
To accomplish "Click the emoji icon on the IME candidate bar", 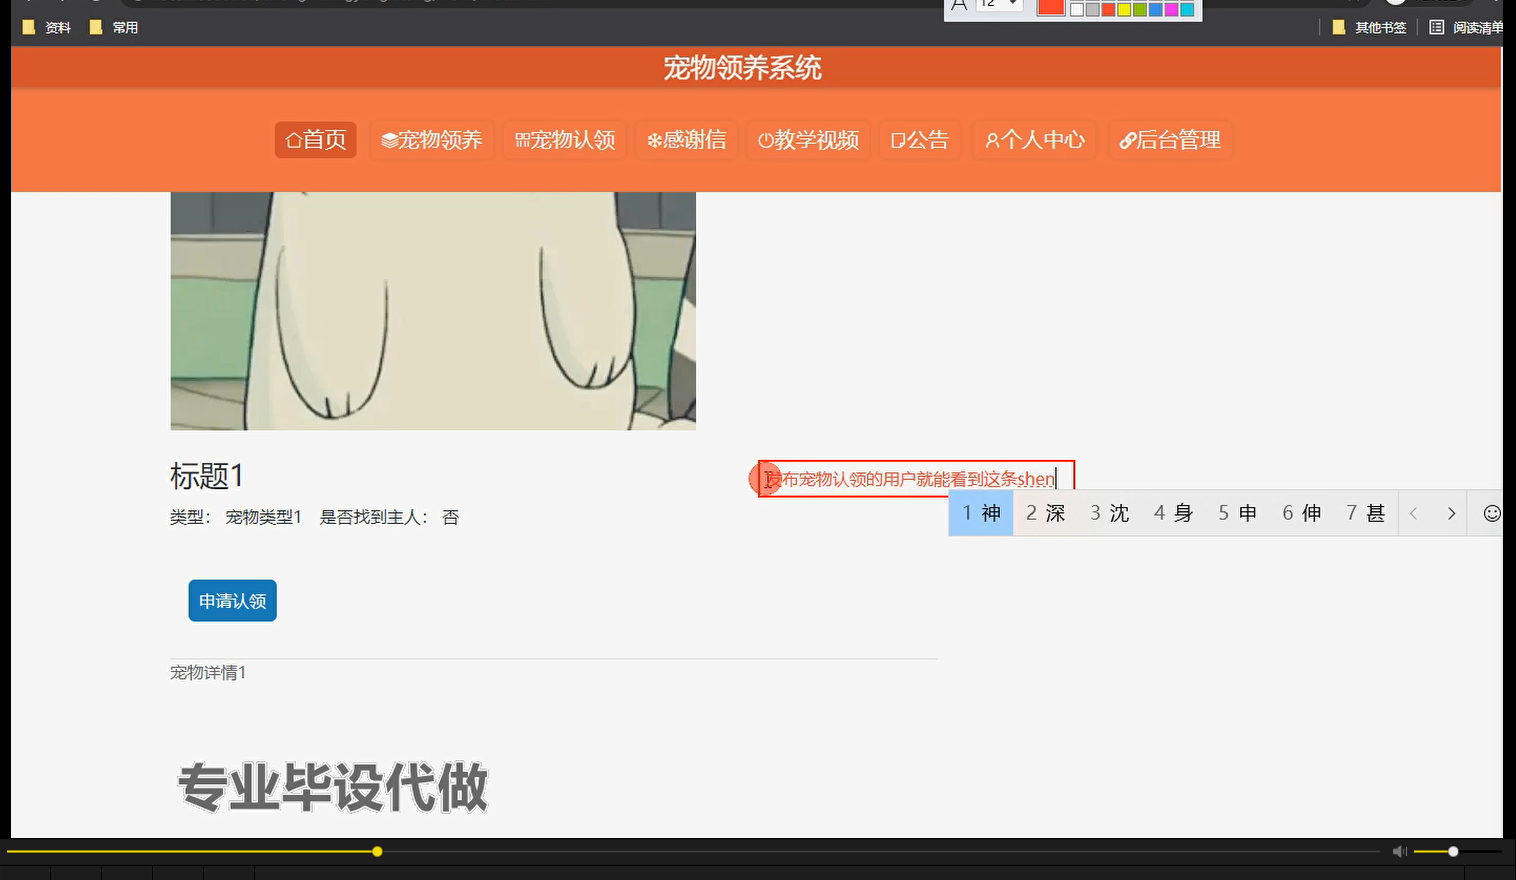I will 1491,513.
